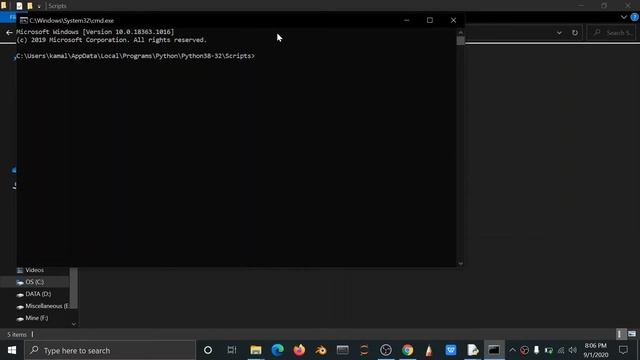The width and height of the screenshot is (640, 360).
Task: Launch Firefox from the taskbar
Action: point(299,350)
